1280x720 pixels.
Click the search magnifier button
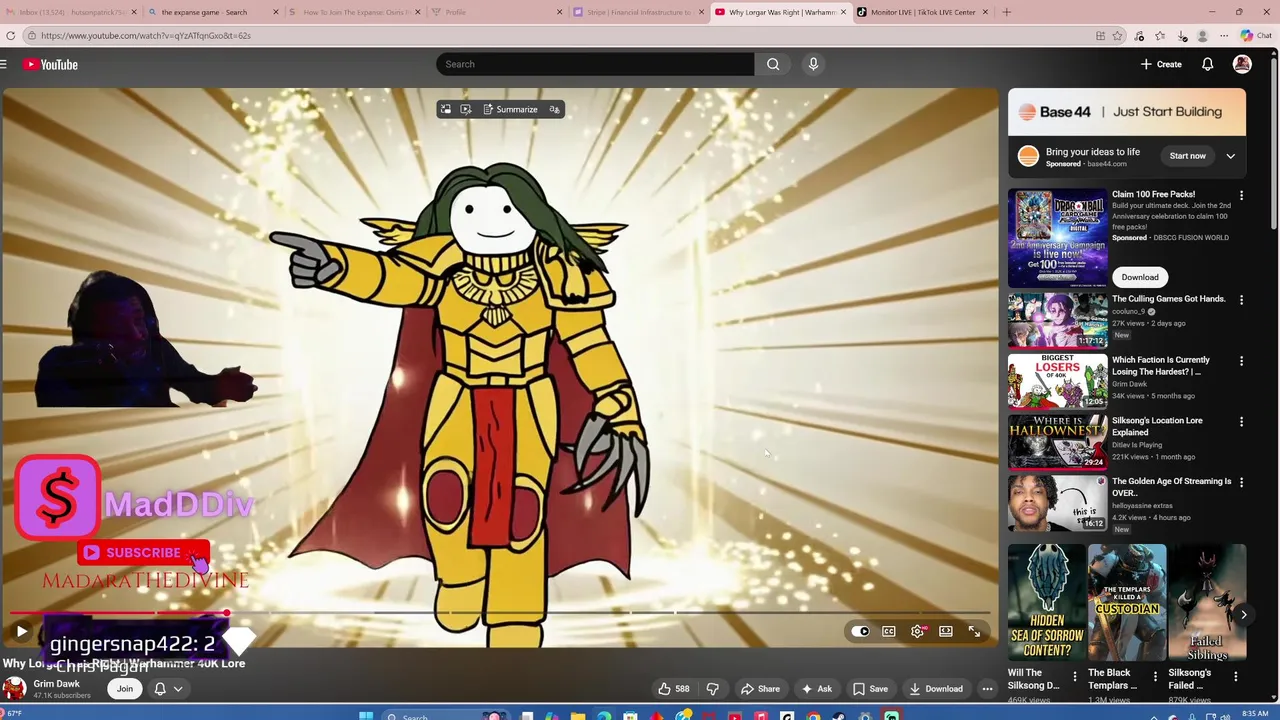pyautogui.click(x=773, y=64)
